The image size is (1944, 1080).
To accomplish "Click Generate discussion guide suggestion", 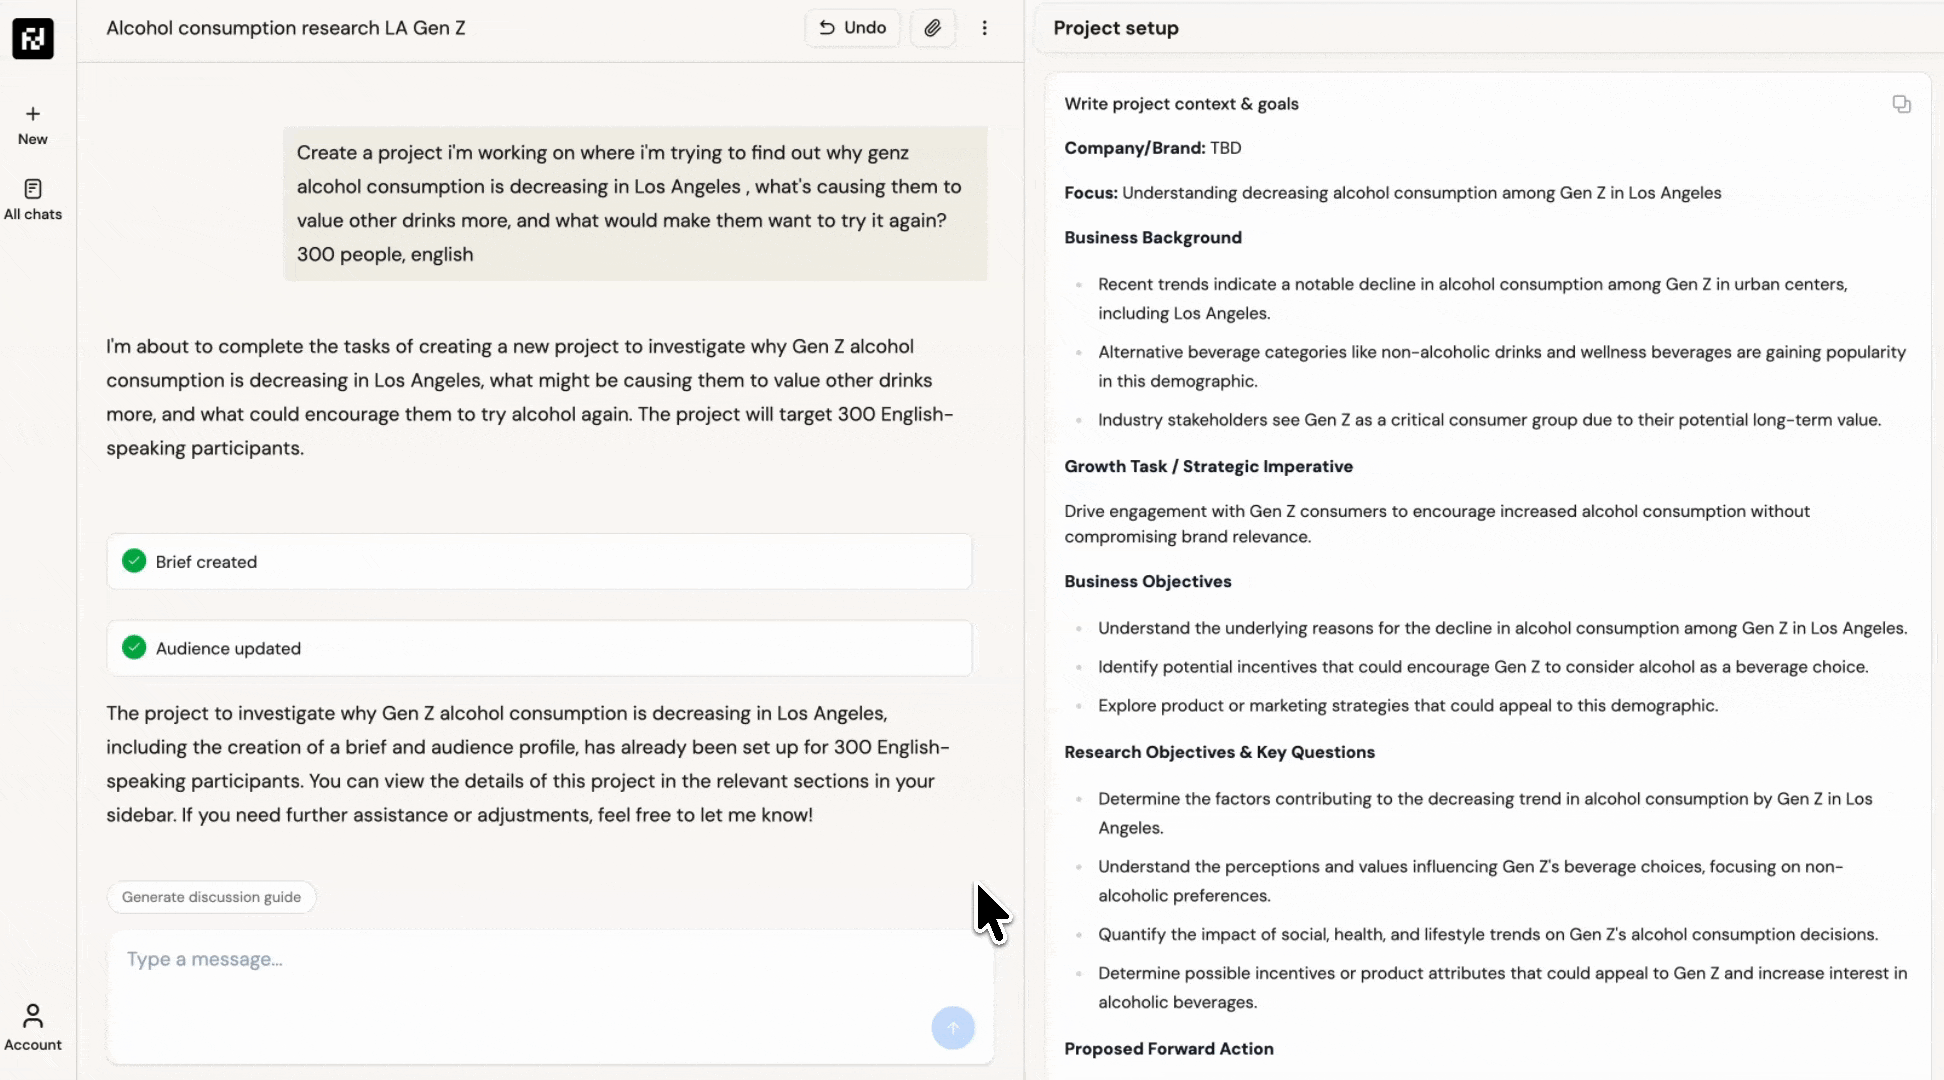I will coord(211,897).
